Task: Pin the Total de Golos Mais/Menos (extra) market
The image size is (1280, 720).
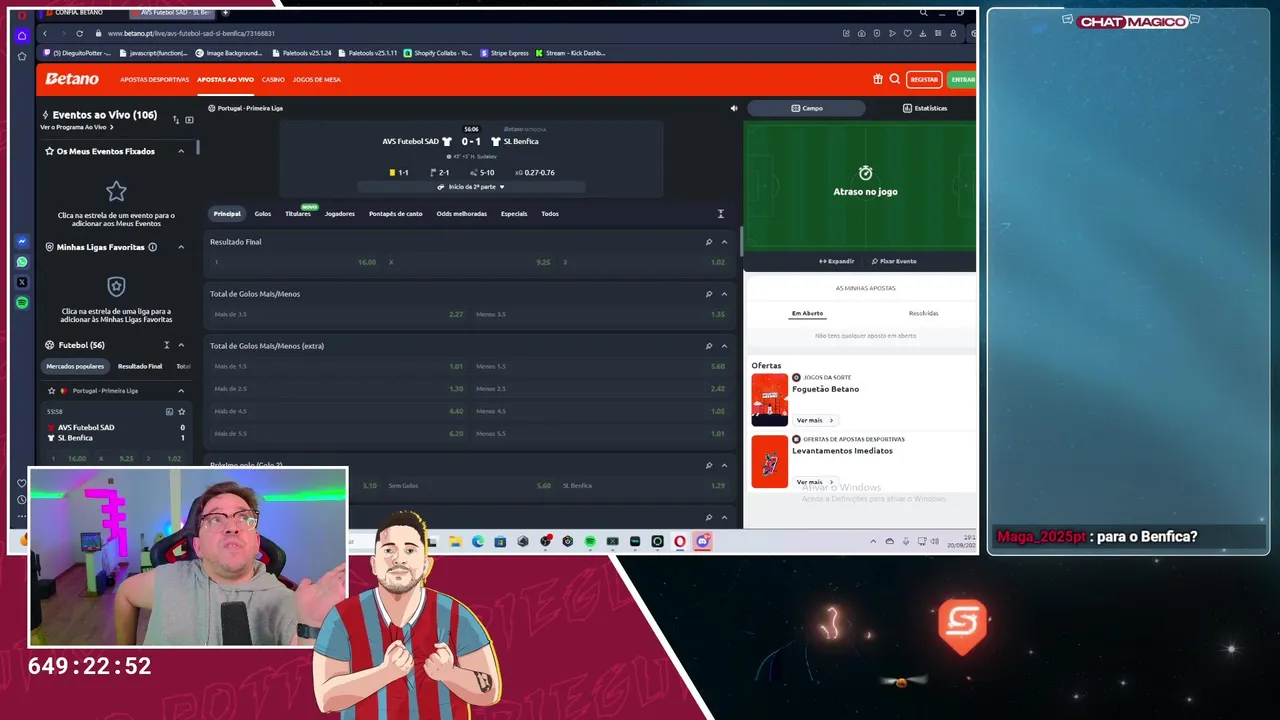Action: 709,346
